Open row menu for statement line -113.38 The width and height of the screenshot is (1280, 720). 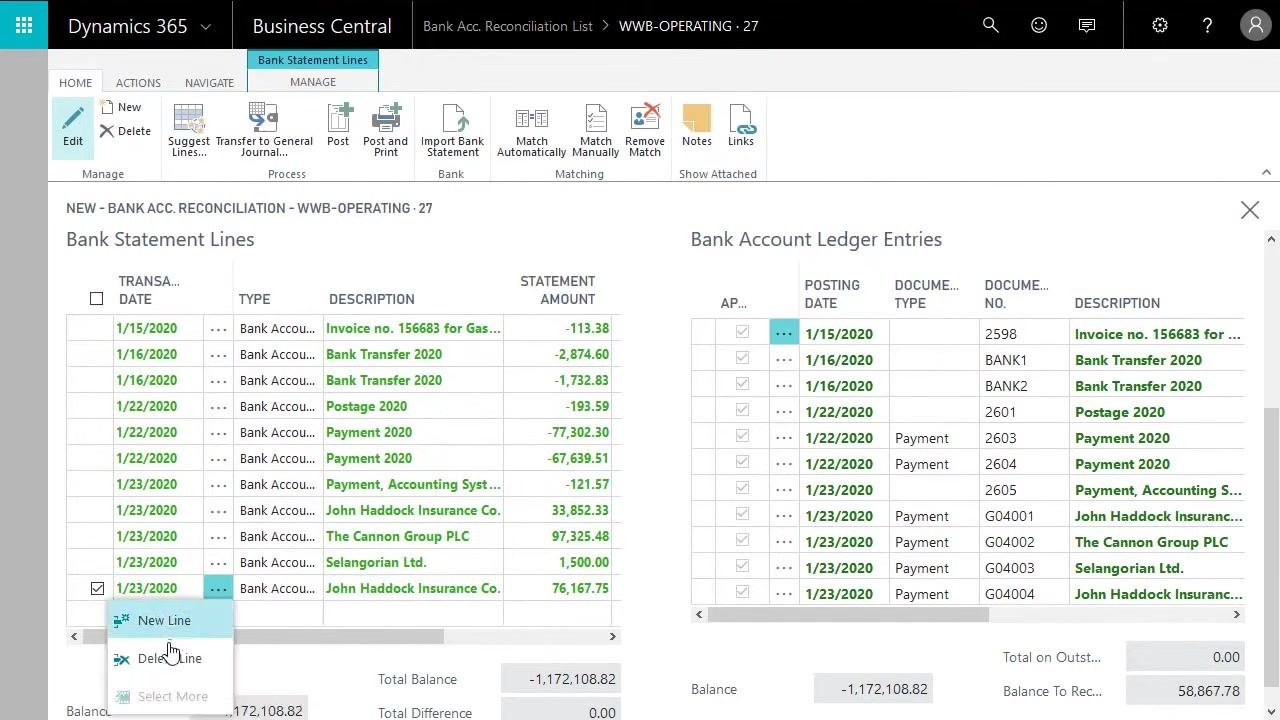(x=218, y=328)
